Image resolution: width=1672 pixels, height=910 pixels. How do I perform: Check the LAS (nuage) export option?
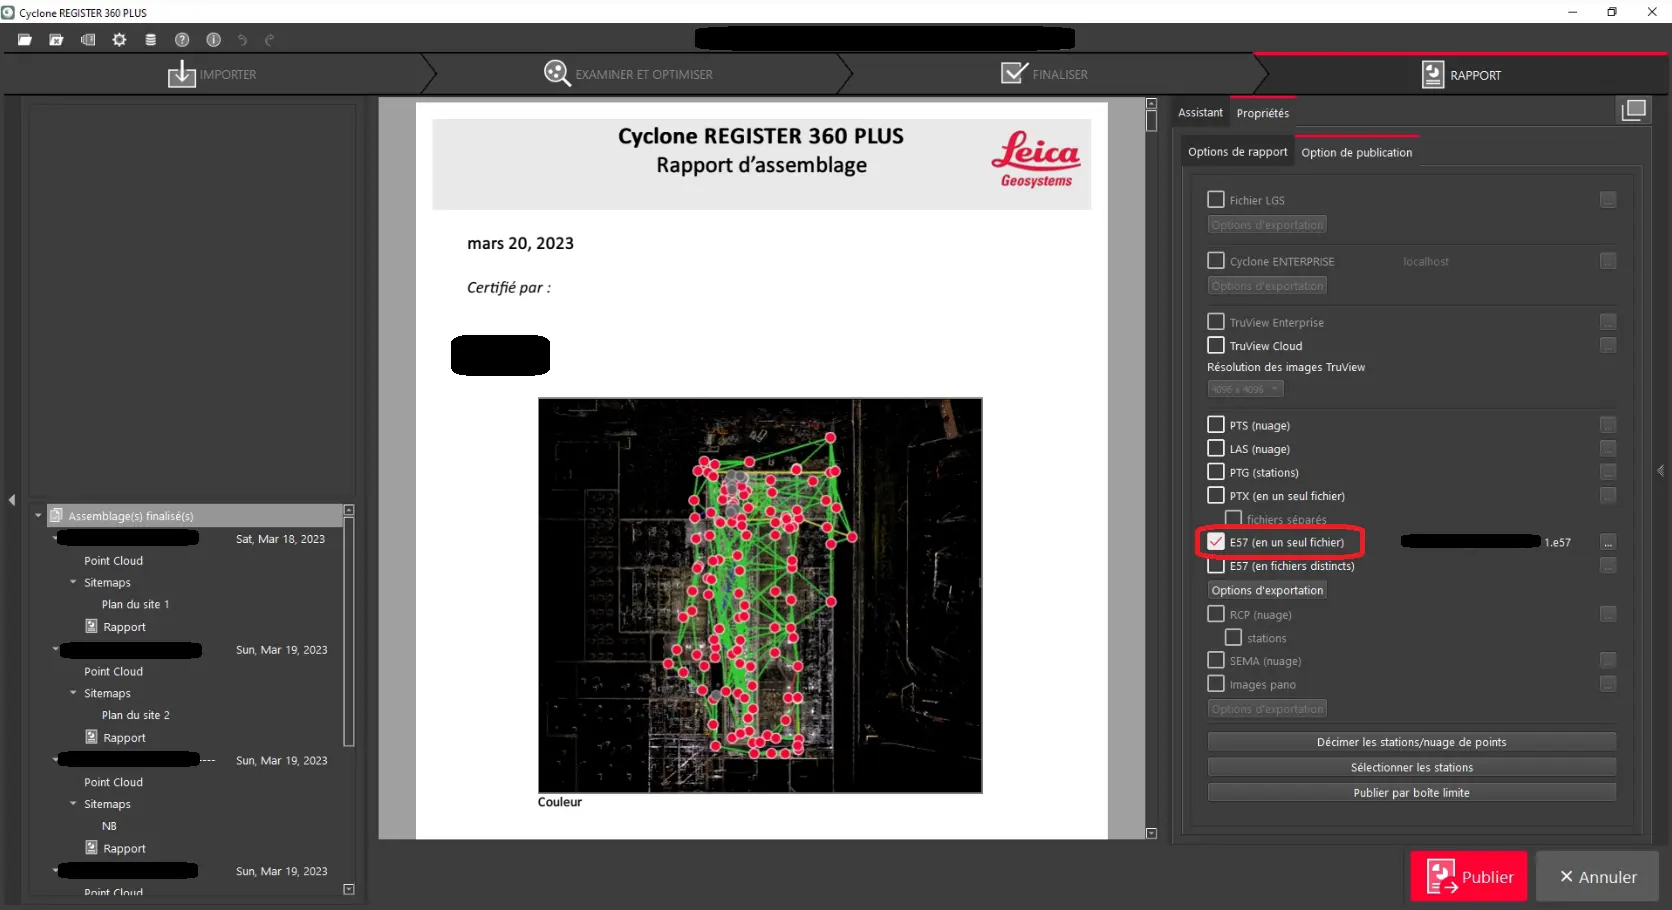coord(1216,448)
